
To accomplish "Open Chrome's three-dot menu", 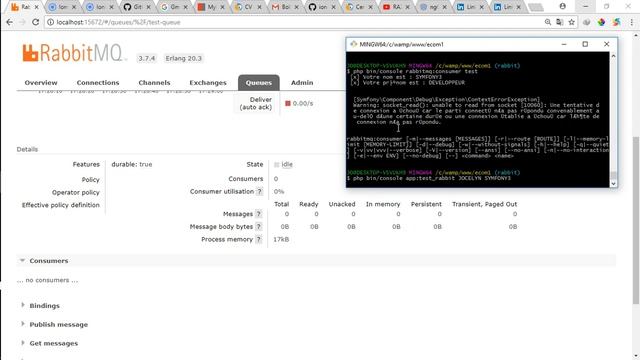I will (x=632, y=22).
